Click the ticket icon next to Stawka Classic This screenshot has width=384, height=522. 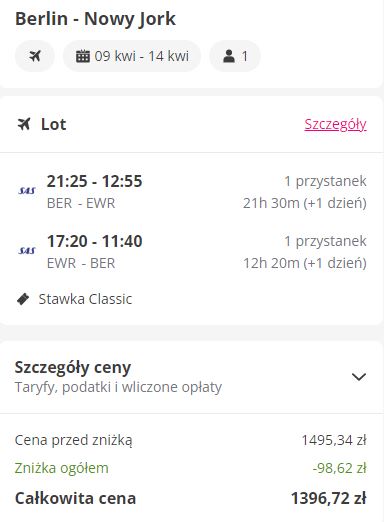23,299
